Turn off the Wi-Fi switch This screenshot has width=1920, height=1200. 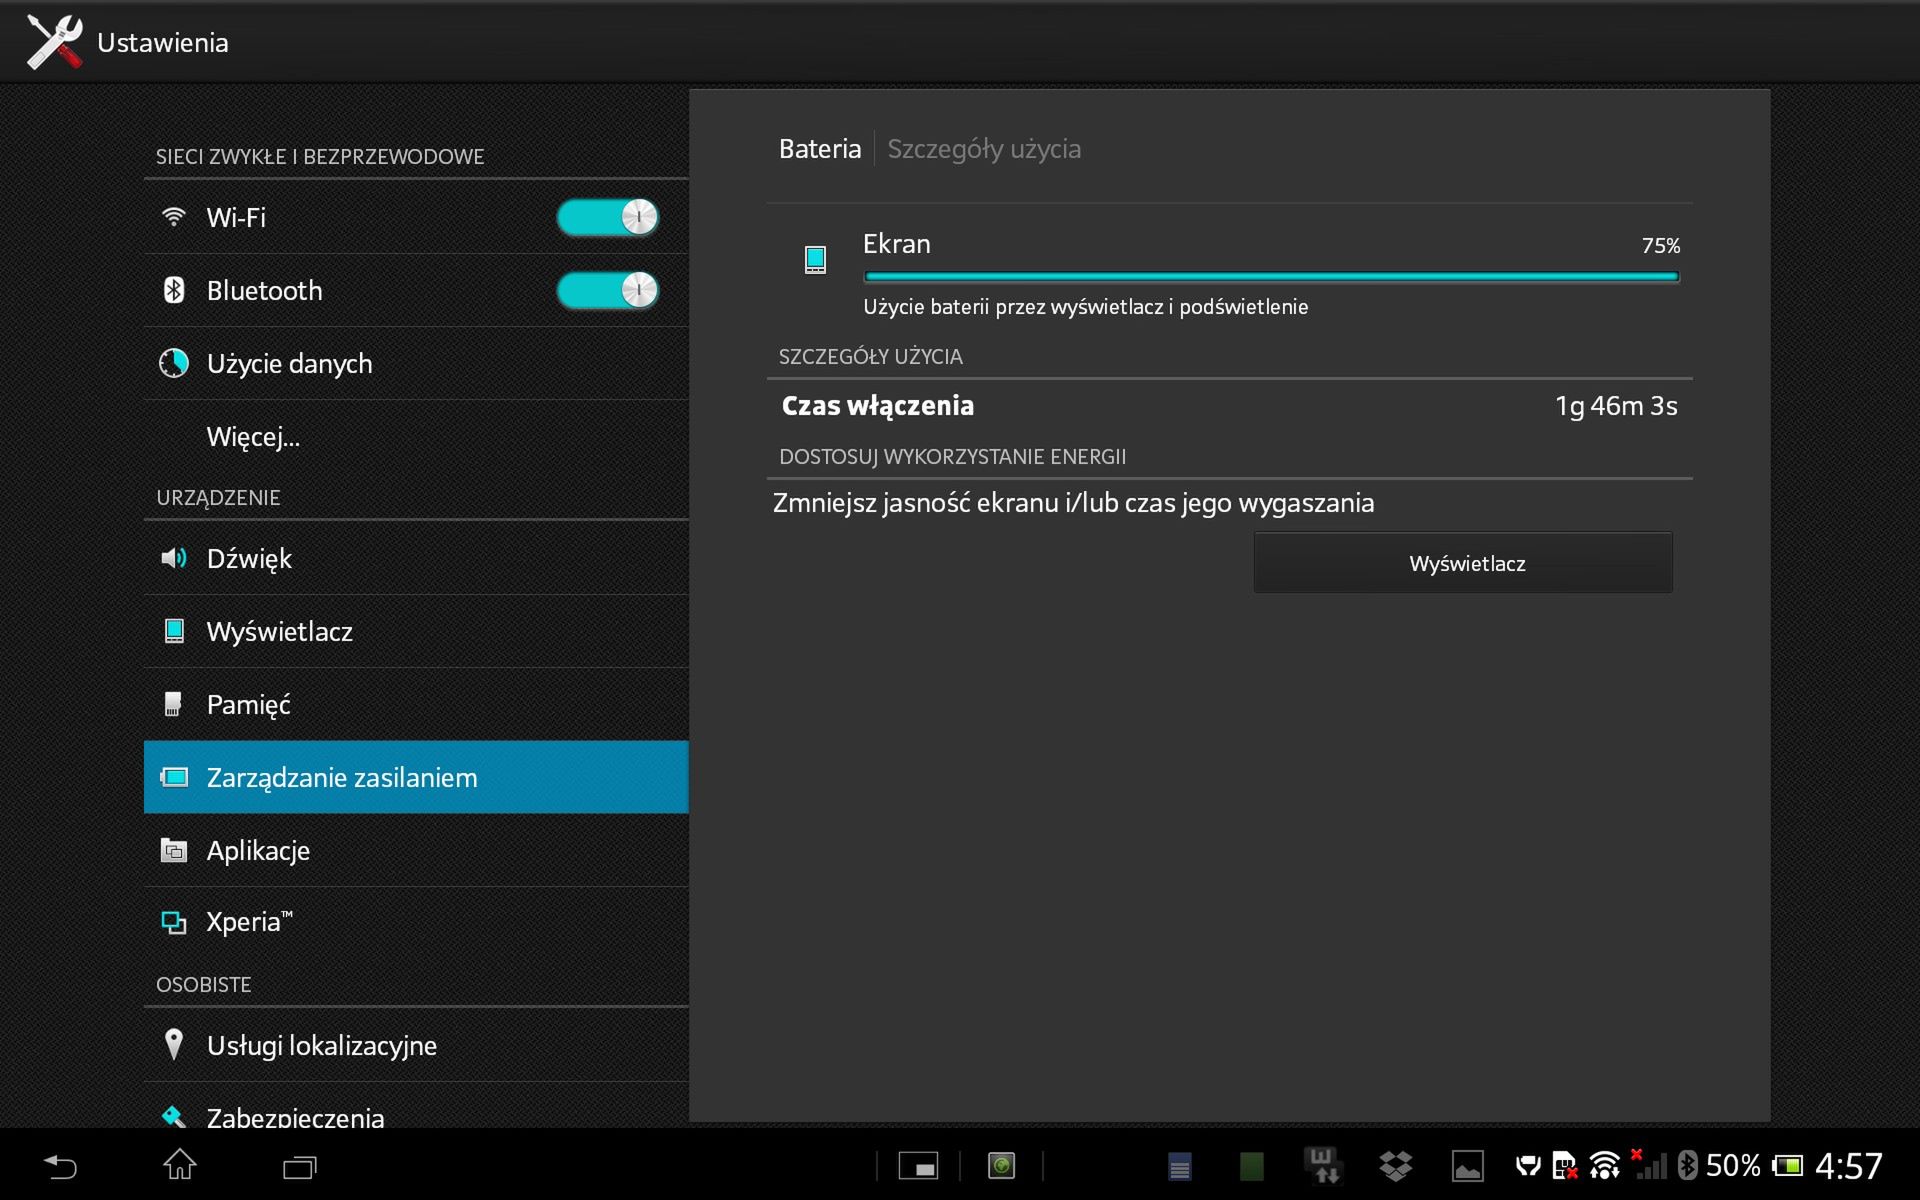[607, 217]
